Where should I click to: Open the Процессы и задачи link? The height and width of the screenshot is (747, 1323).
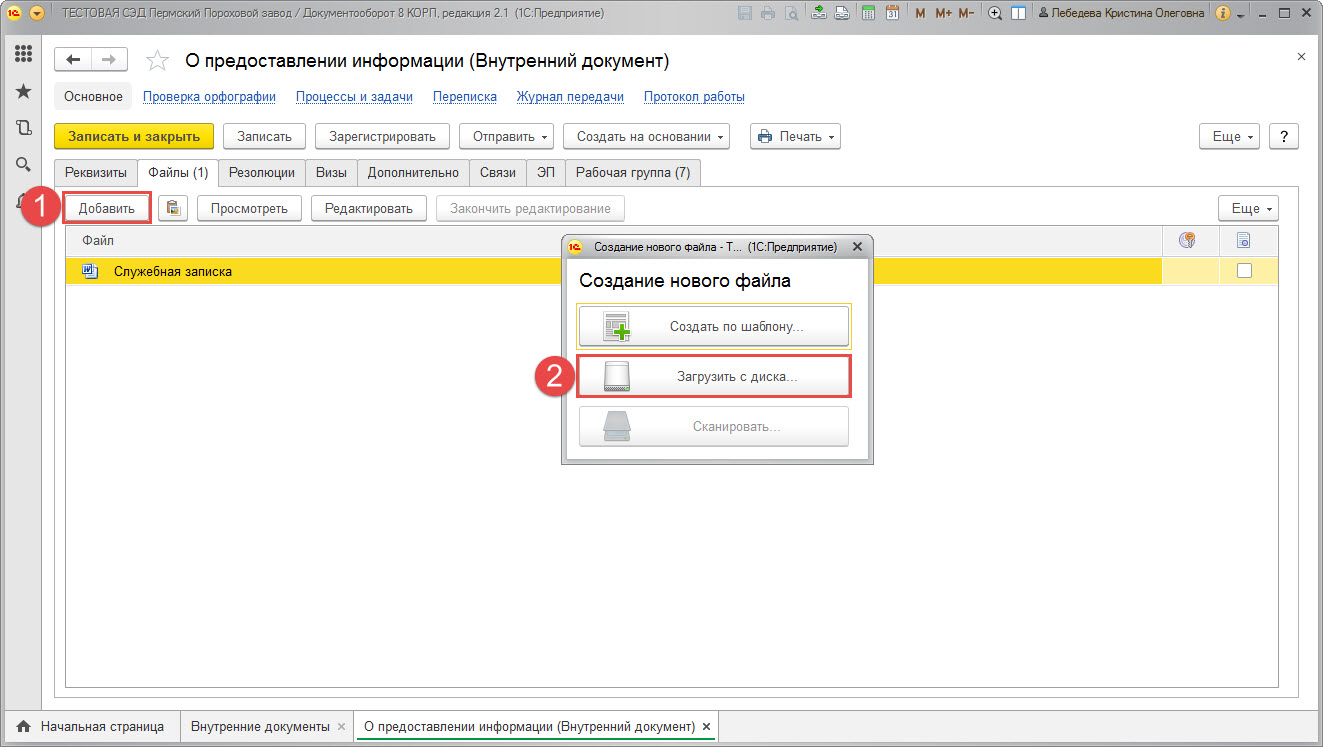(x=354, y=97)
